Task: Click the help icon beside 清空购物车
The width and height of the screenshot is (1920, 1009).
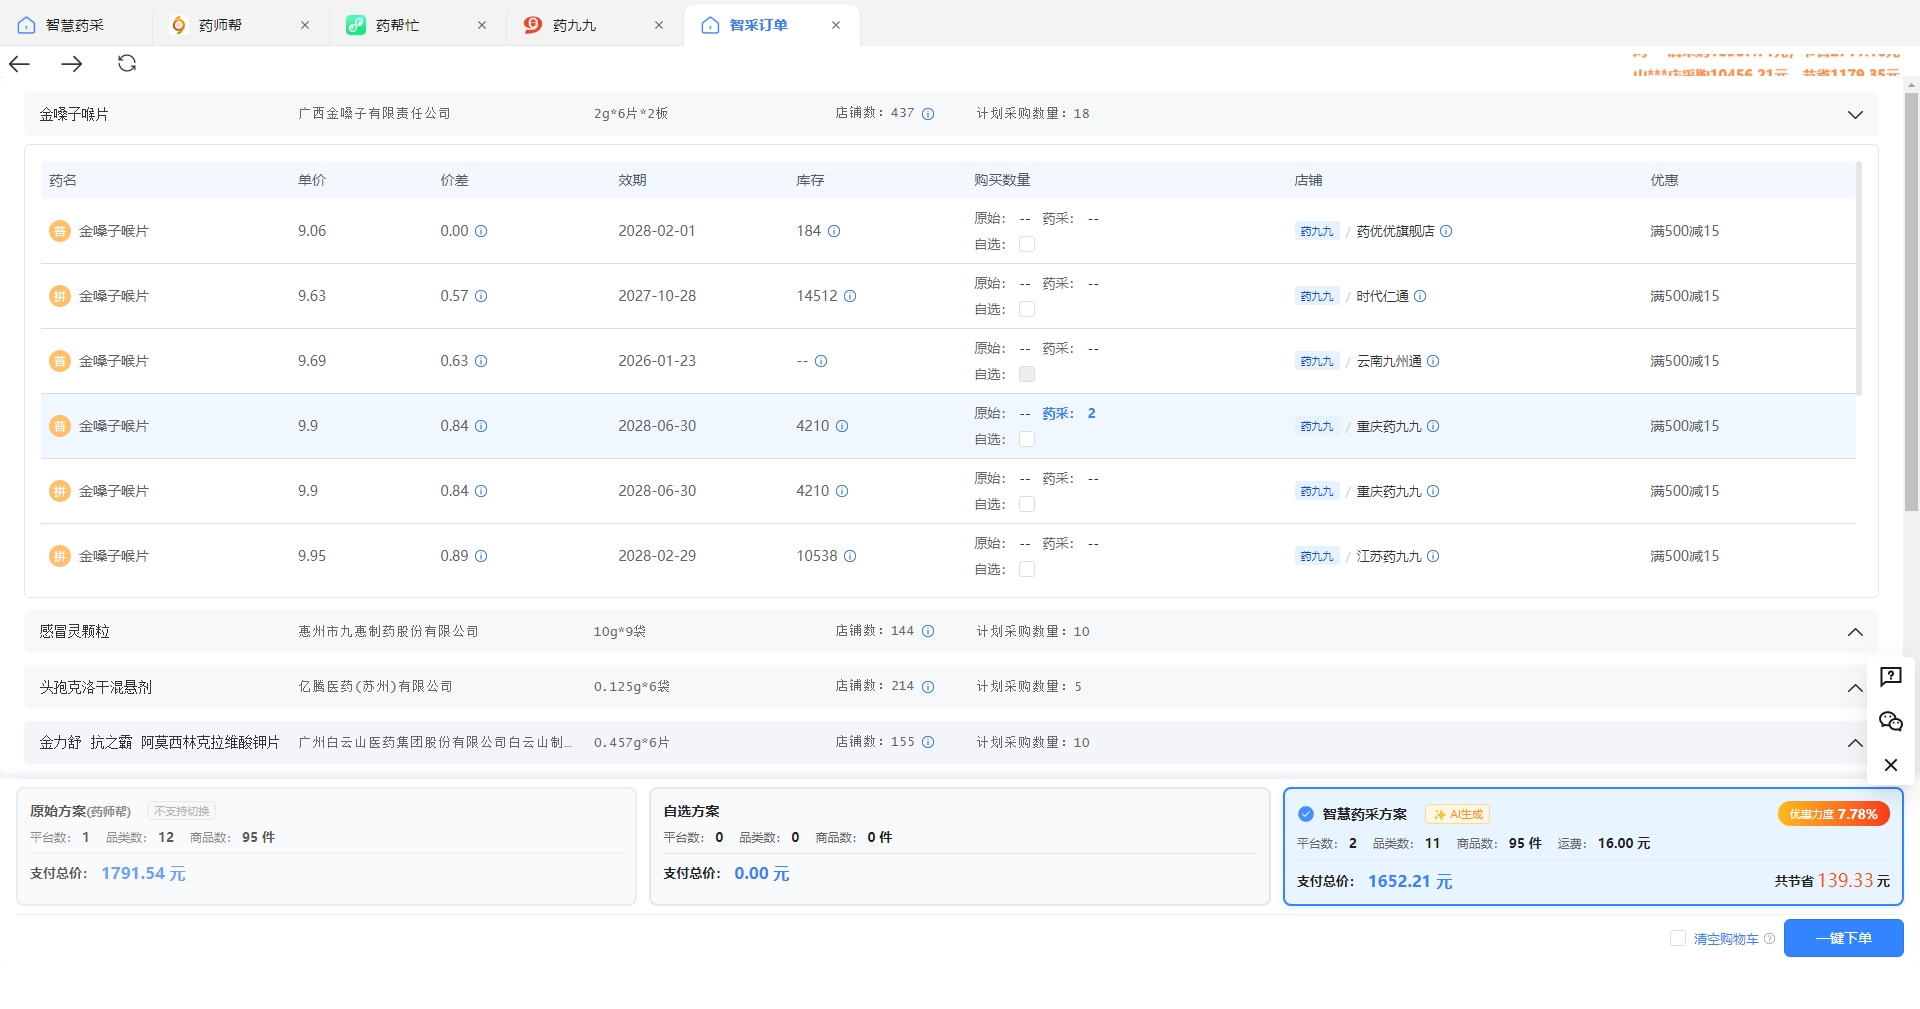Action: (1770, 938)
